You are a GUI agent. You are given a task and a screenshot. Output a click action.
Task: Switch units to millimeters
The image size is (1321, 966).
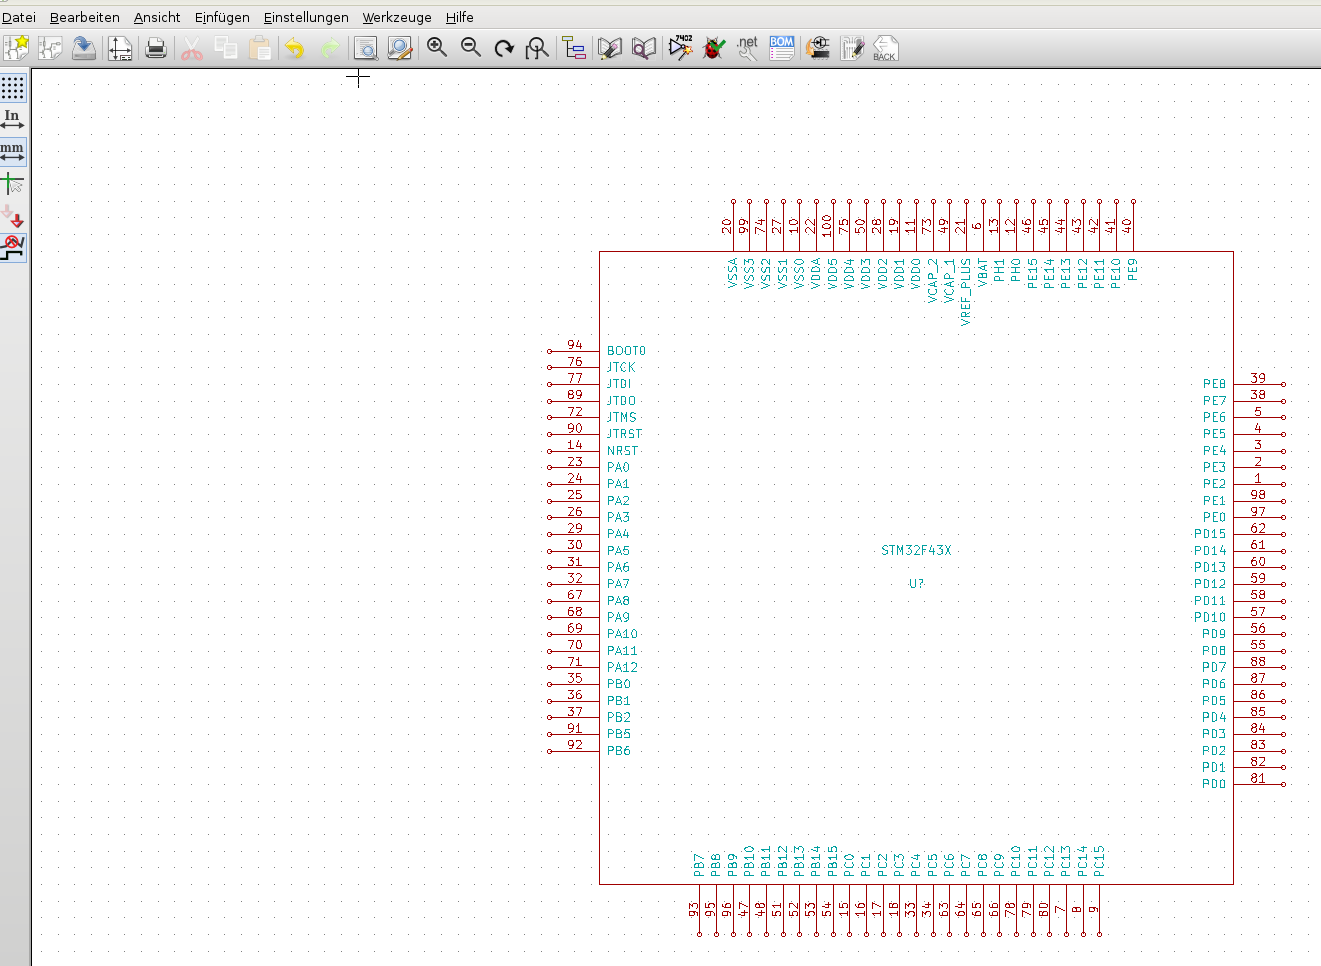[13, 152]
